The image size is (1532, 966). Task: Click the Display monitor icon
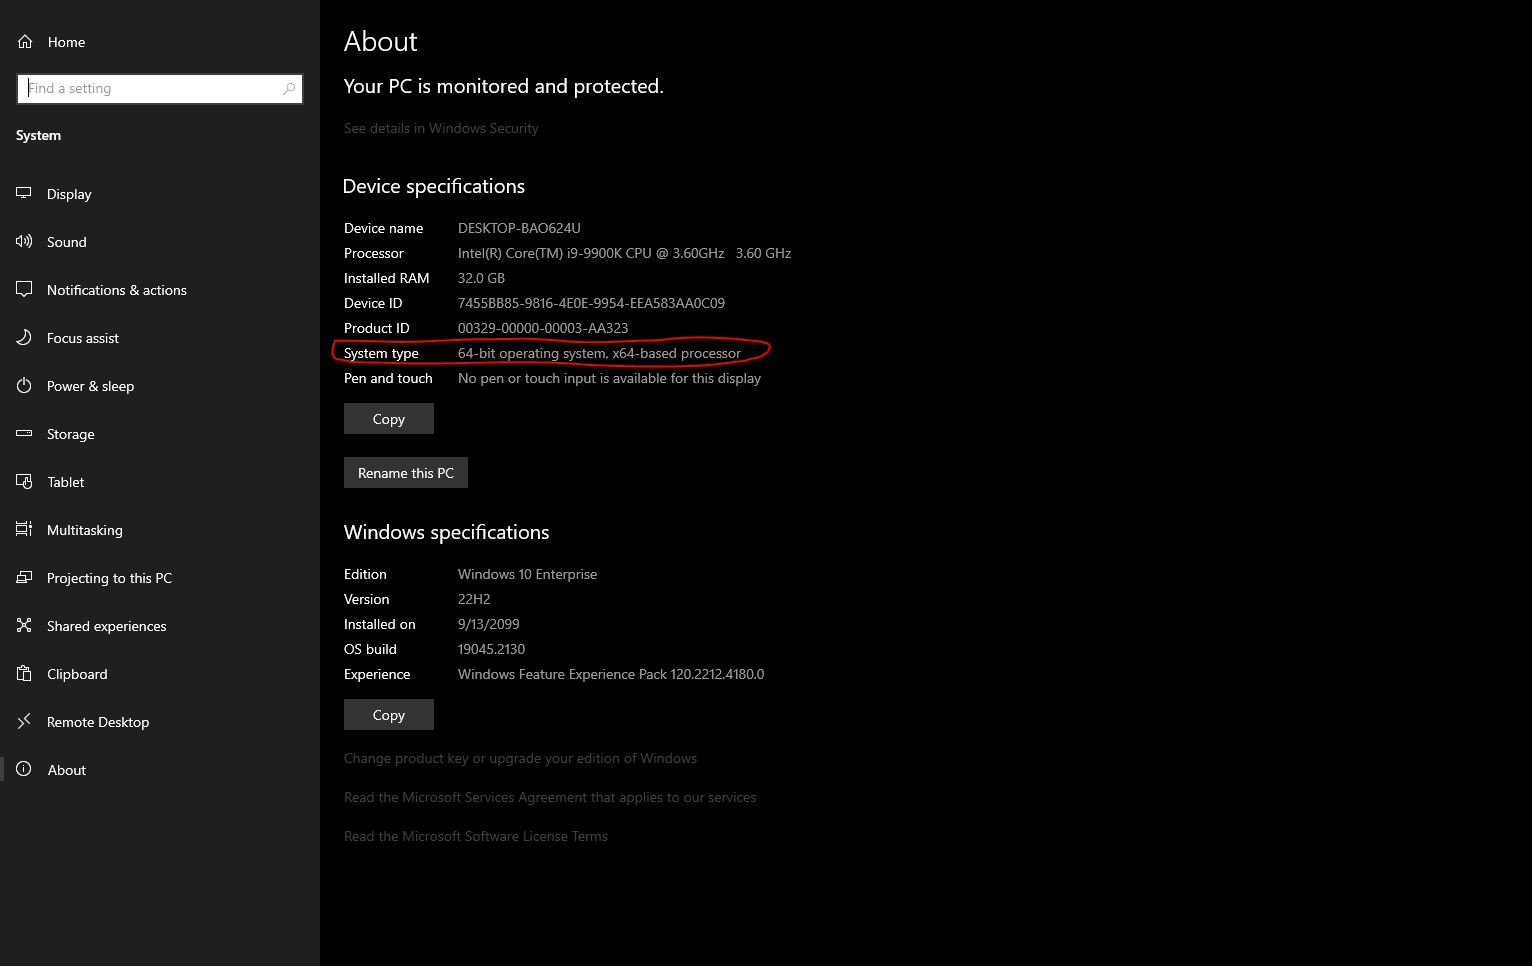pos(24,194)
